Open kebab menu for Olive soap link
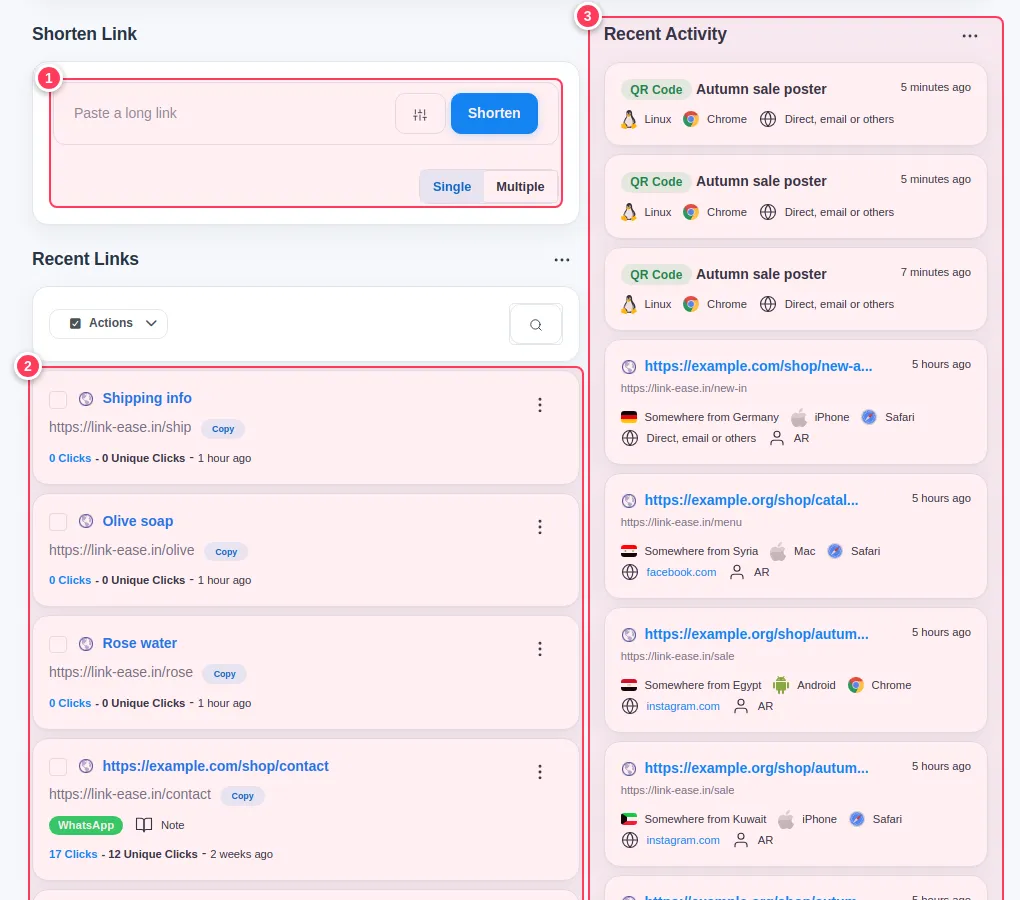The image size is (1020, 900). [x=540, y=527]
